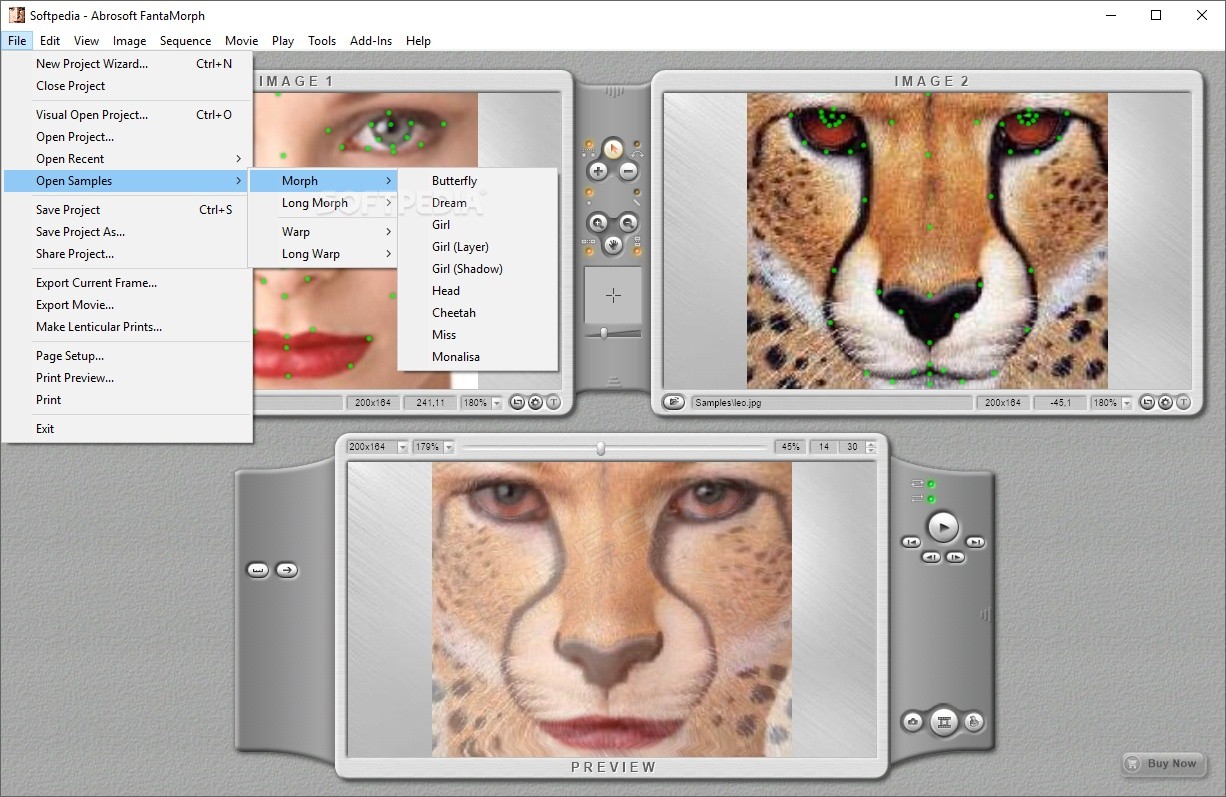
Task: Open the Image 2 zoom 180% dropdown
Action: [x=1127, y=403]
